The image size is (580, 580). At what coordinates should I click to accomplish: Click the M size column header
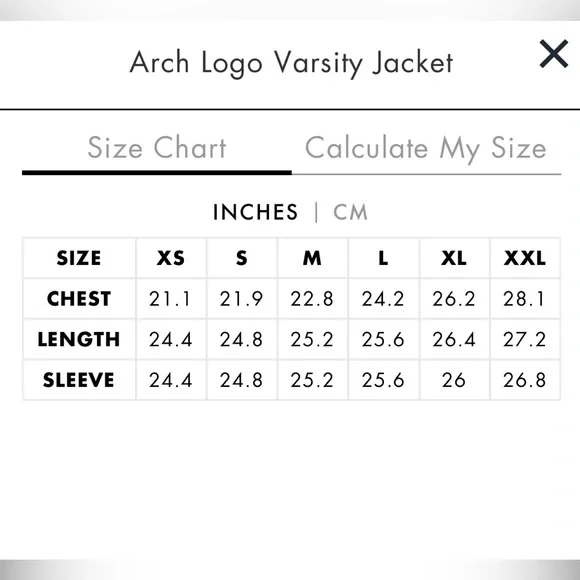312,258
